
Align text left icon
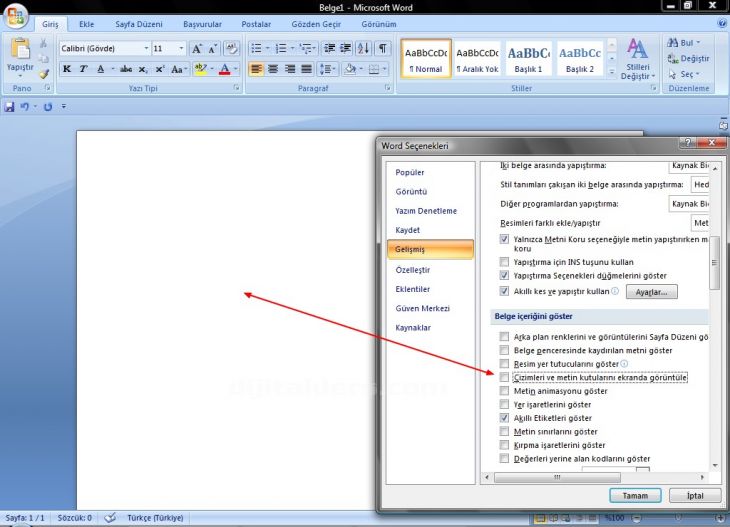click(x=256, y=69)
